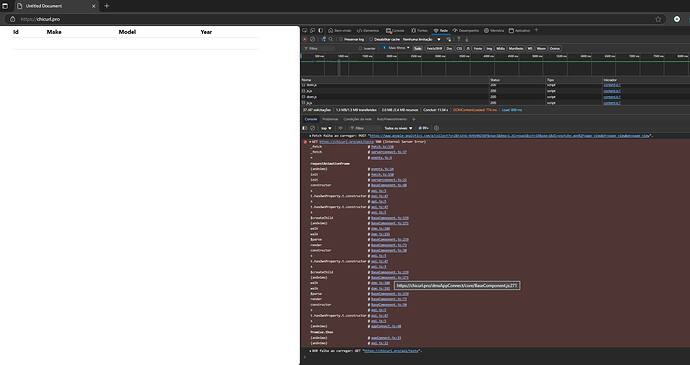Click the export HAR download icon
The width and height of the screenshot is (690, 365).
466,39
